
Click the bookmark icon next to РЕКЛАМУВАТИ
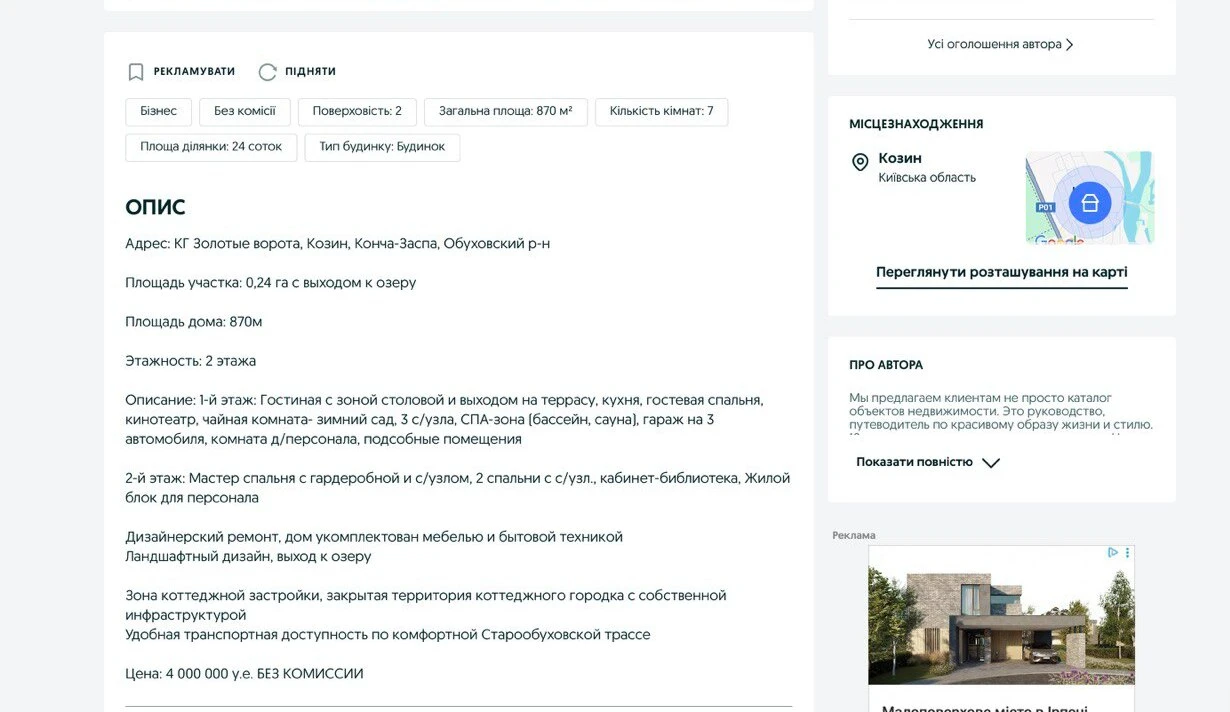(135, 71)
